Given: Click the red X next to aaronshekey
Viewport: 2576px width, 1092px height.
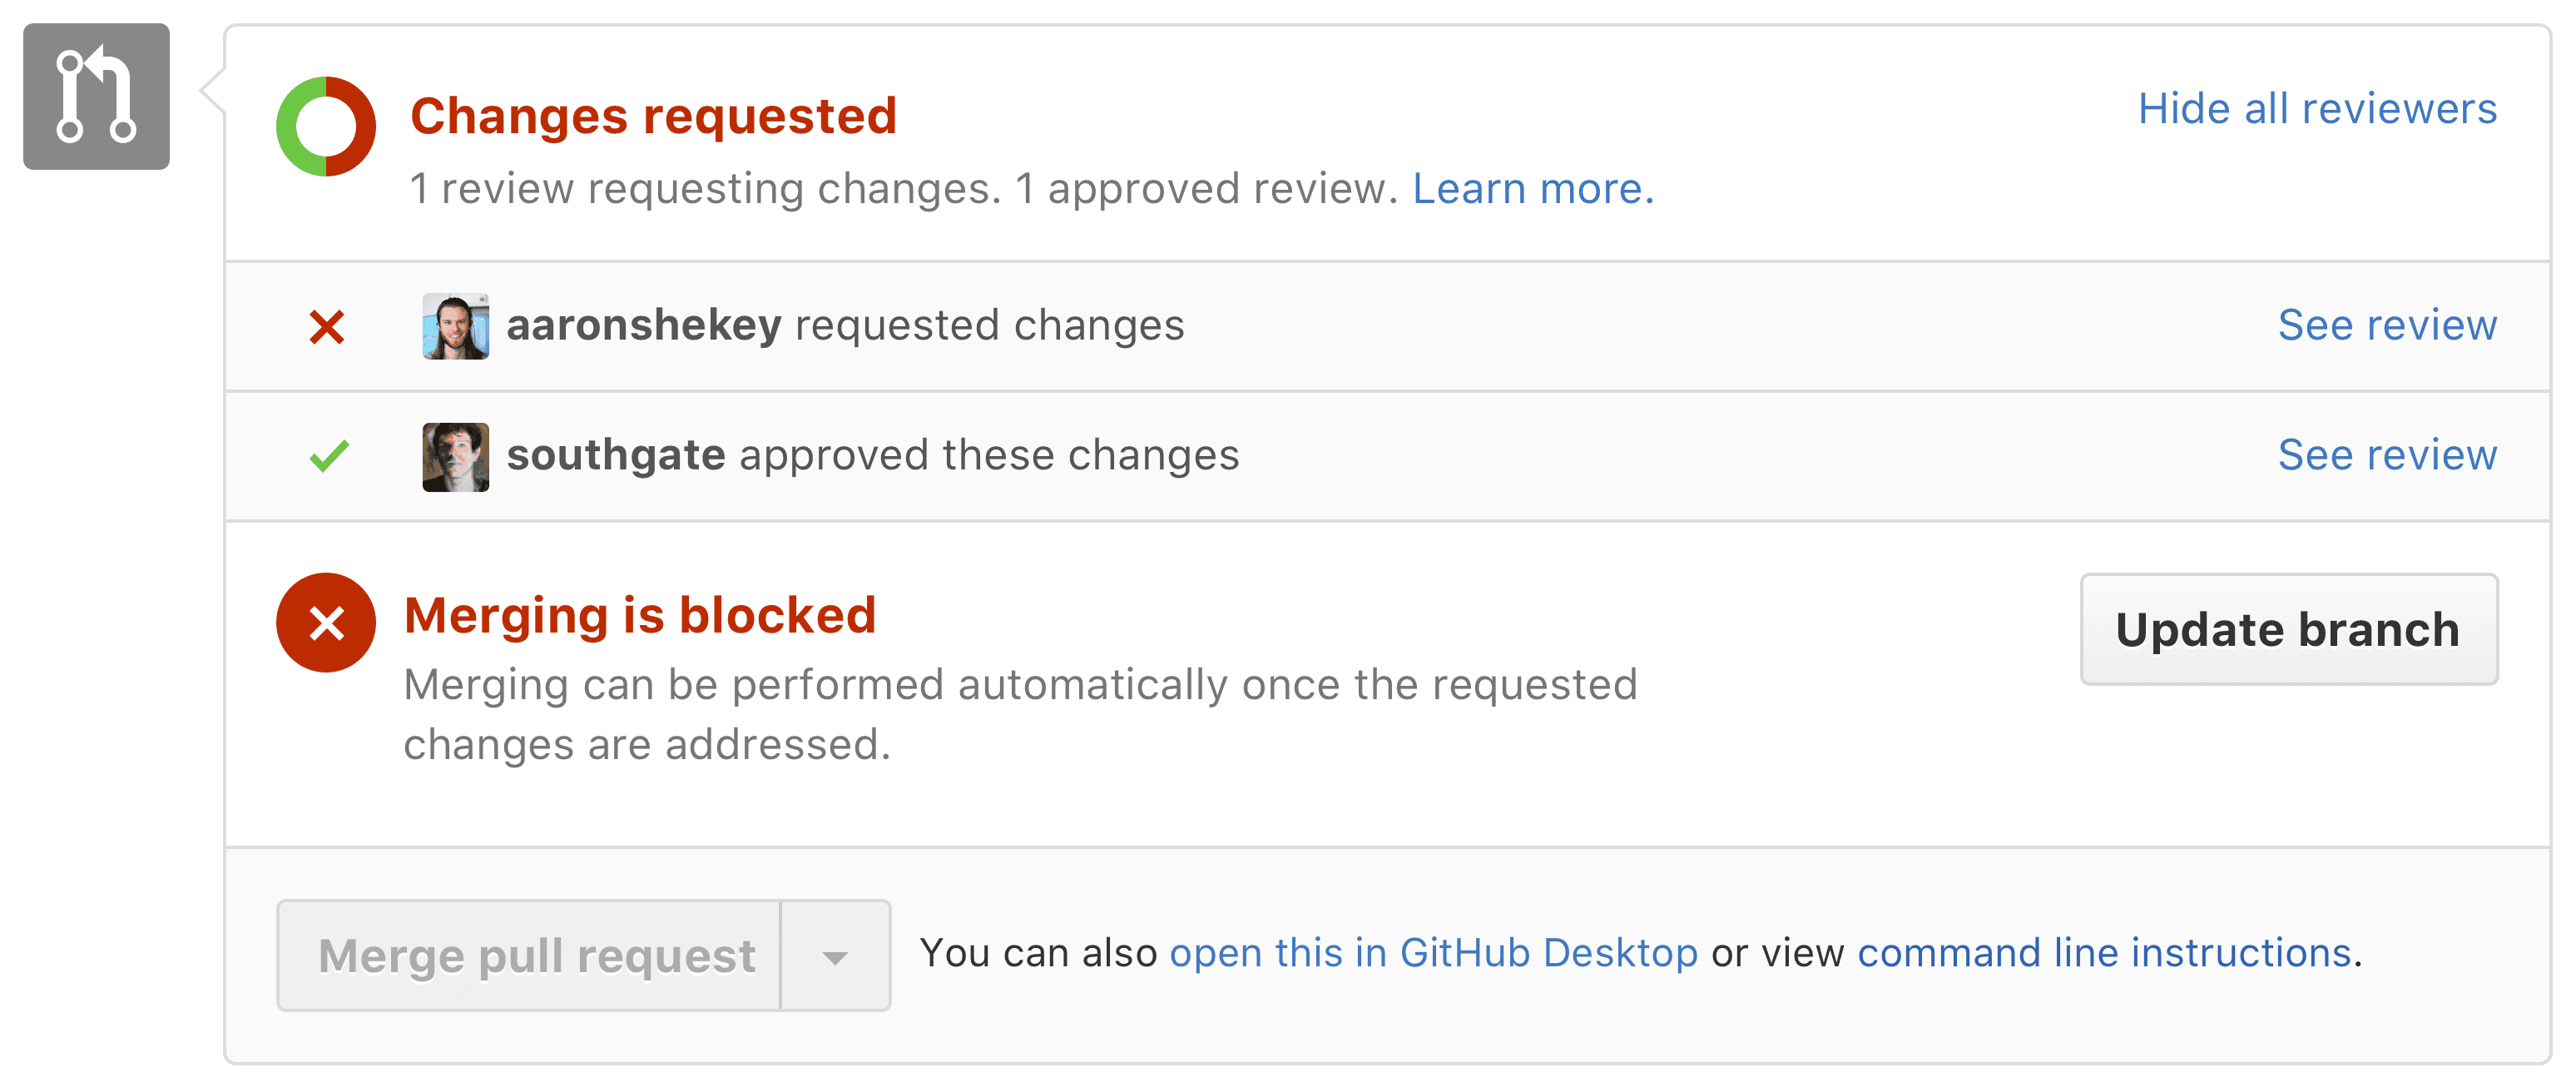Looking at the screenshot, I should (x=327, y=327).
